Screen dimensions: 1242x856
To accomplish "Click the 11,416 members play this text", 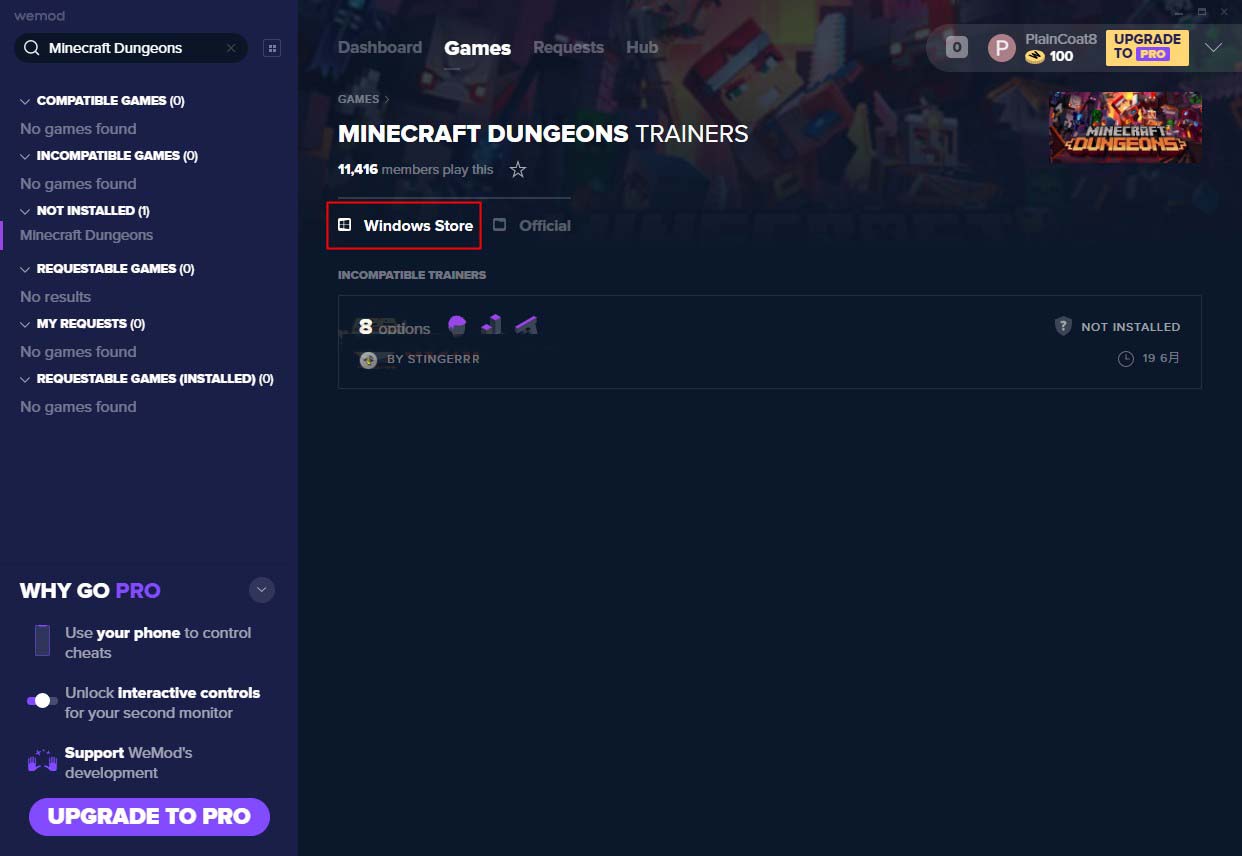I will point(416,169).
